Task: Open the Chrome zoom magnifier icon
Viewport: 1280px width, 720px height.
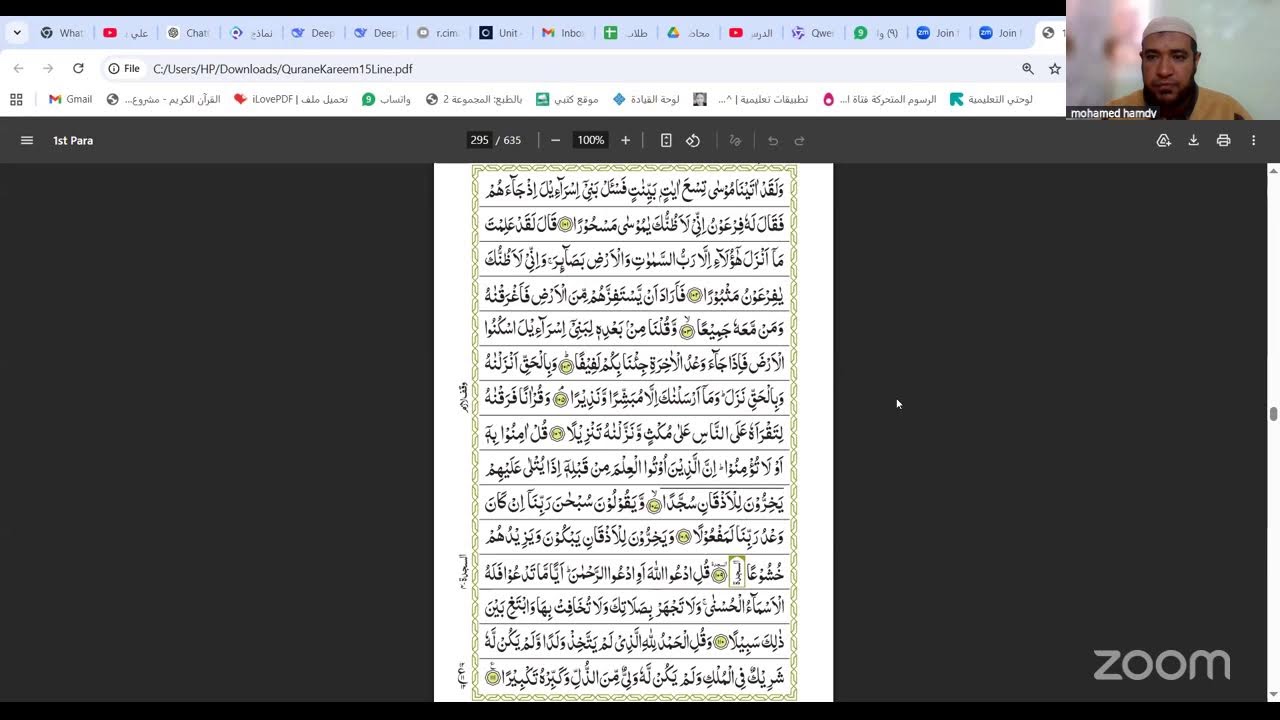Action: point(1027,68)
